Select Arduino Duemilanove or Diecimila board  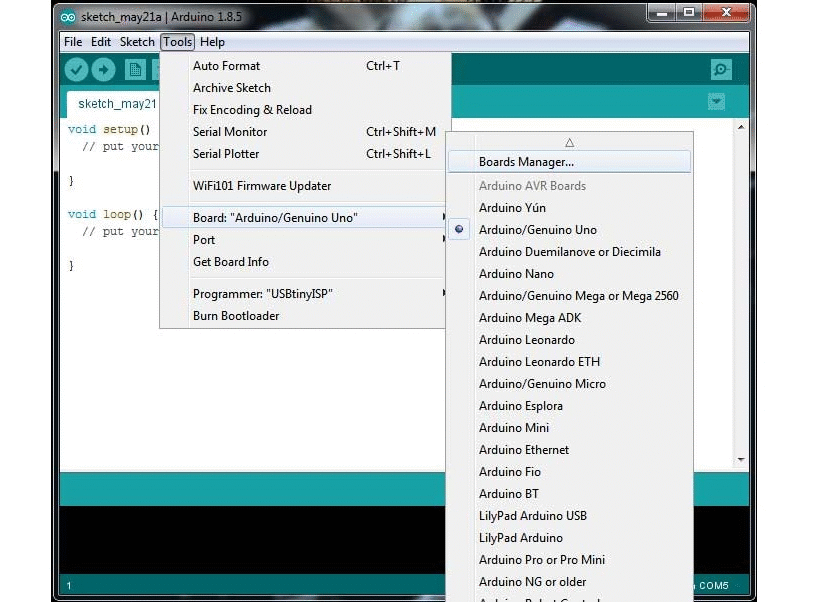569,252
